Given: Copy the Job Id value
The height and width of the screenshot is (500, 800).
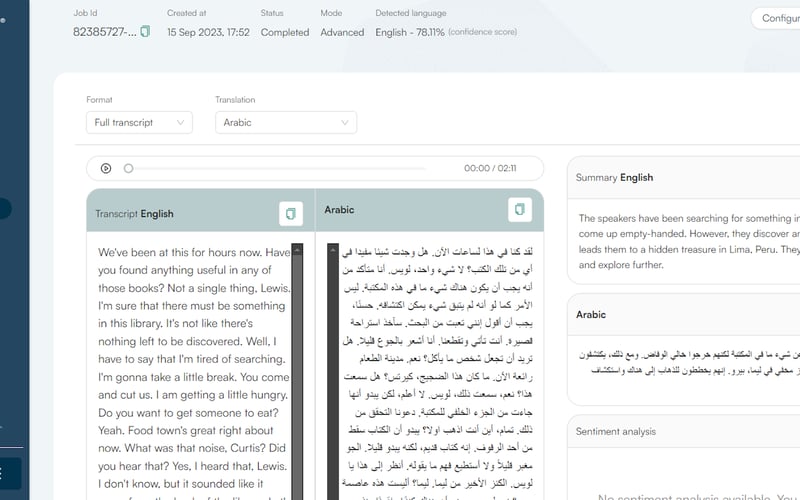Looking at the screenshot, I should pos(145,32).
